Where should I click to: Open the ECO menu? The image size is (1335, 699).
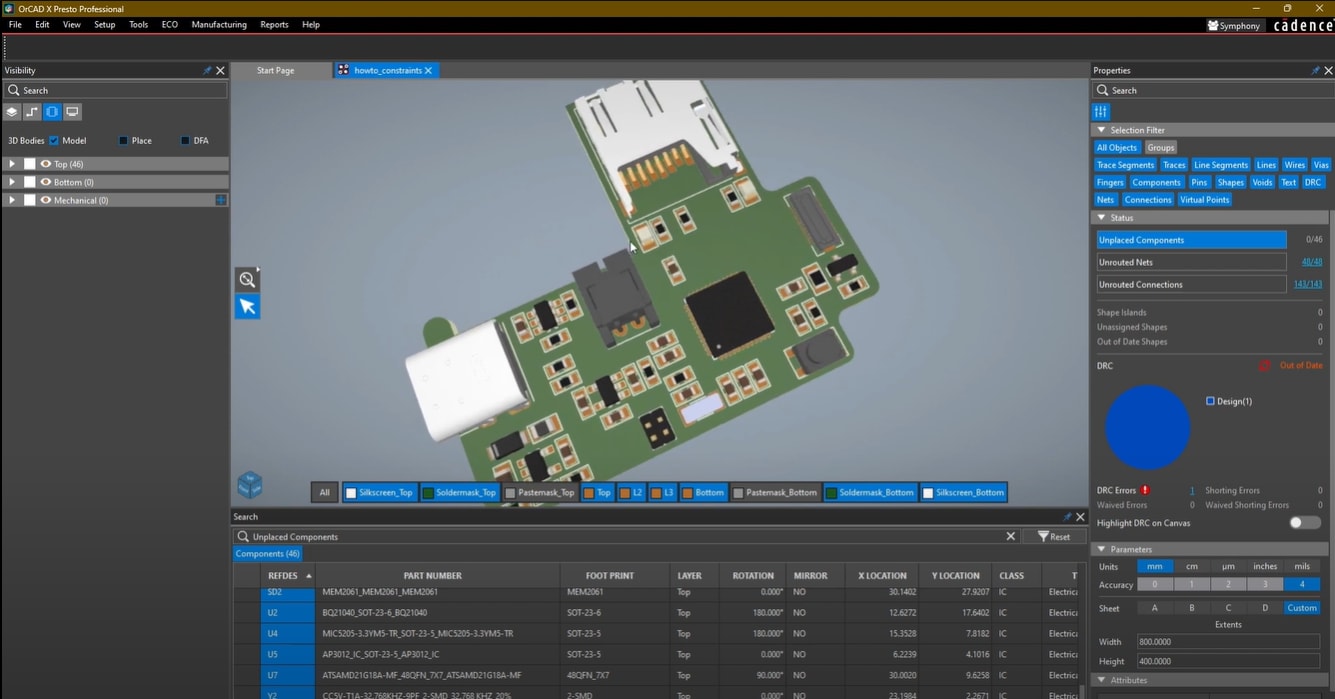pos(170,25)
